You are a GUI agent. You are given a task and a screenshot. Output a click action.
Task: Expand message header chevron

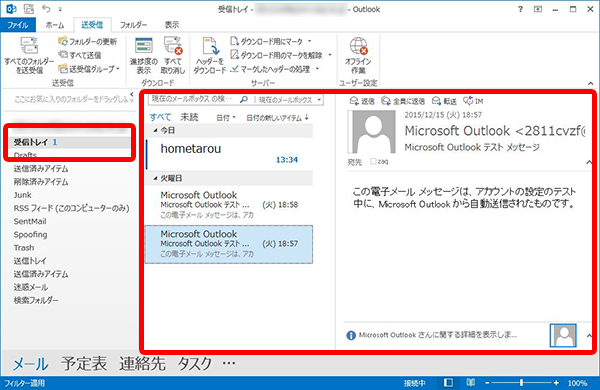[x=589, y=162]
